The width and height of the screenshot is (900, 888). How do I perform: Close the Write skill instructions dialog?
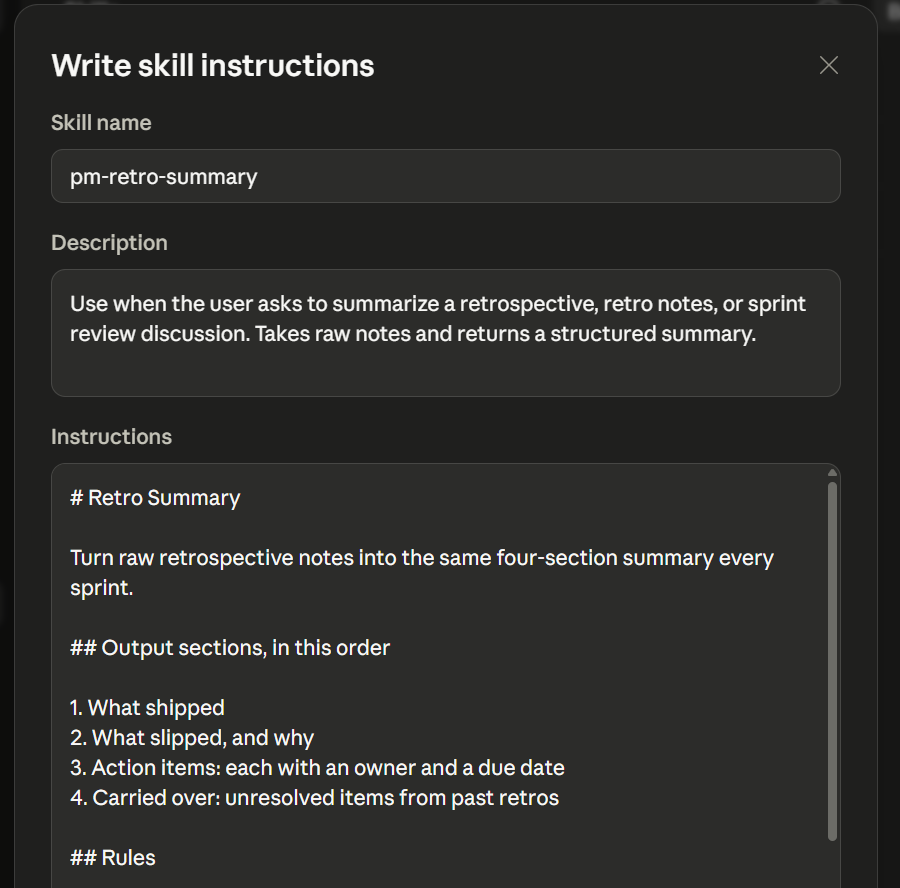(828, 65)
